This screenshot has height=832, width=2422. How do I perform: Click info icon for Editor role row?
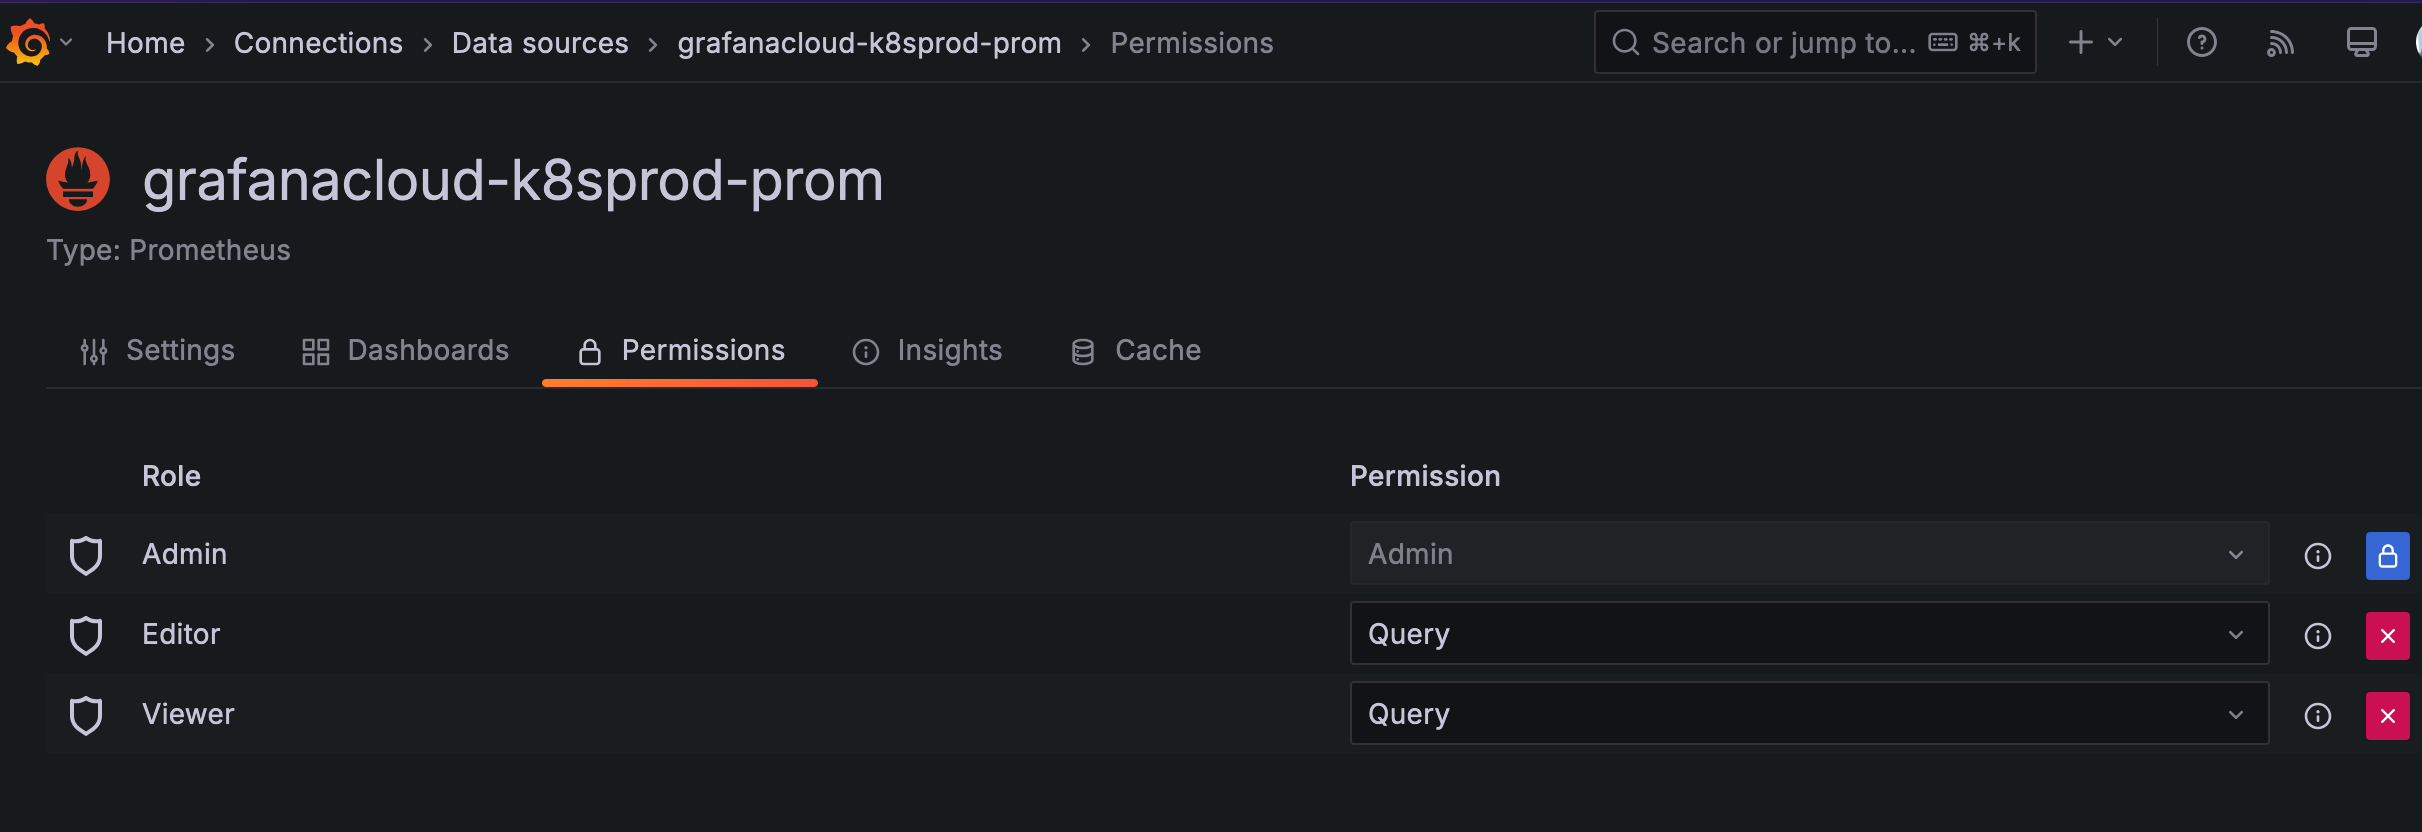click(2317, 636)
